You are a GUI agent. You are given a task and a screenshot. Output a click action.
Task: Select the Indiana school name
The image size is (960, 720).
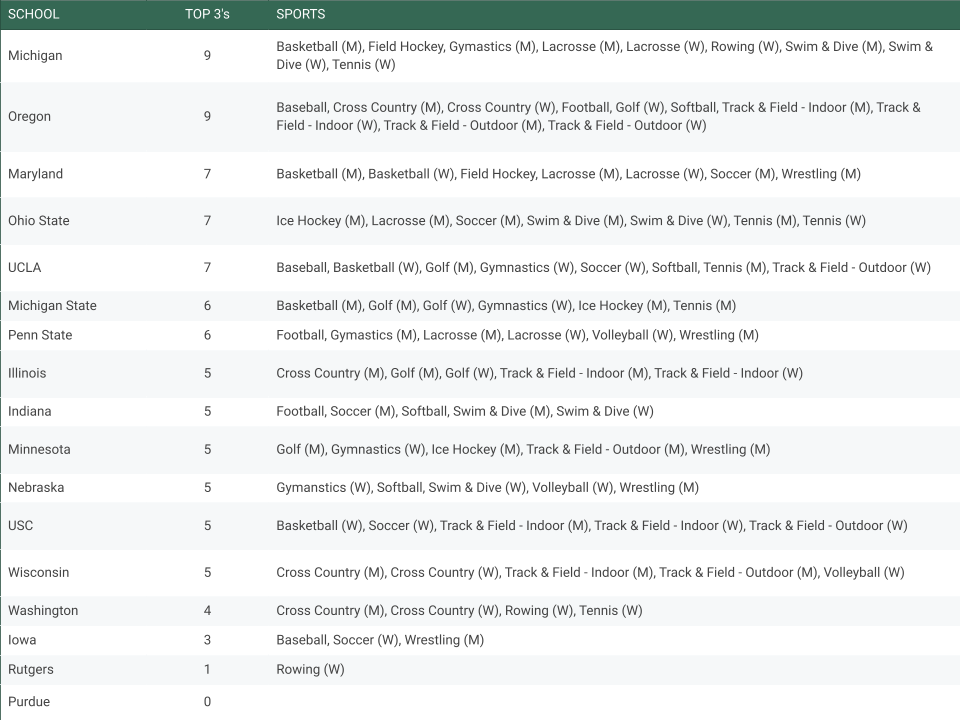pos(29,411)
